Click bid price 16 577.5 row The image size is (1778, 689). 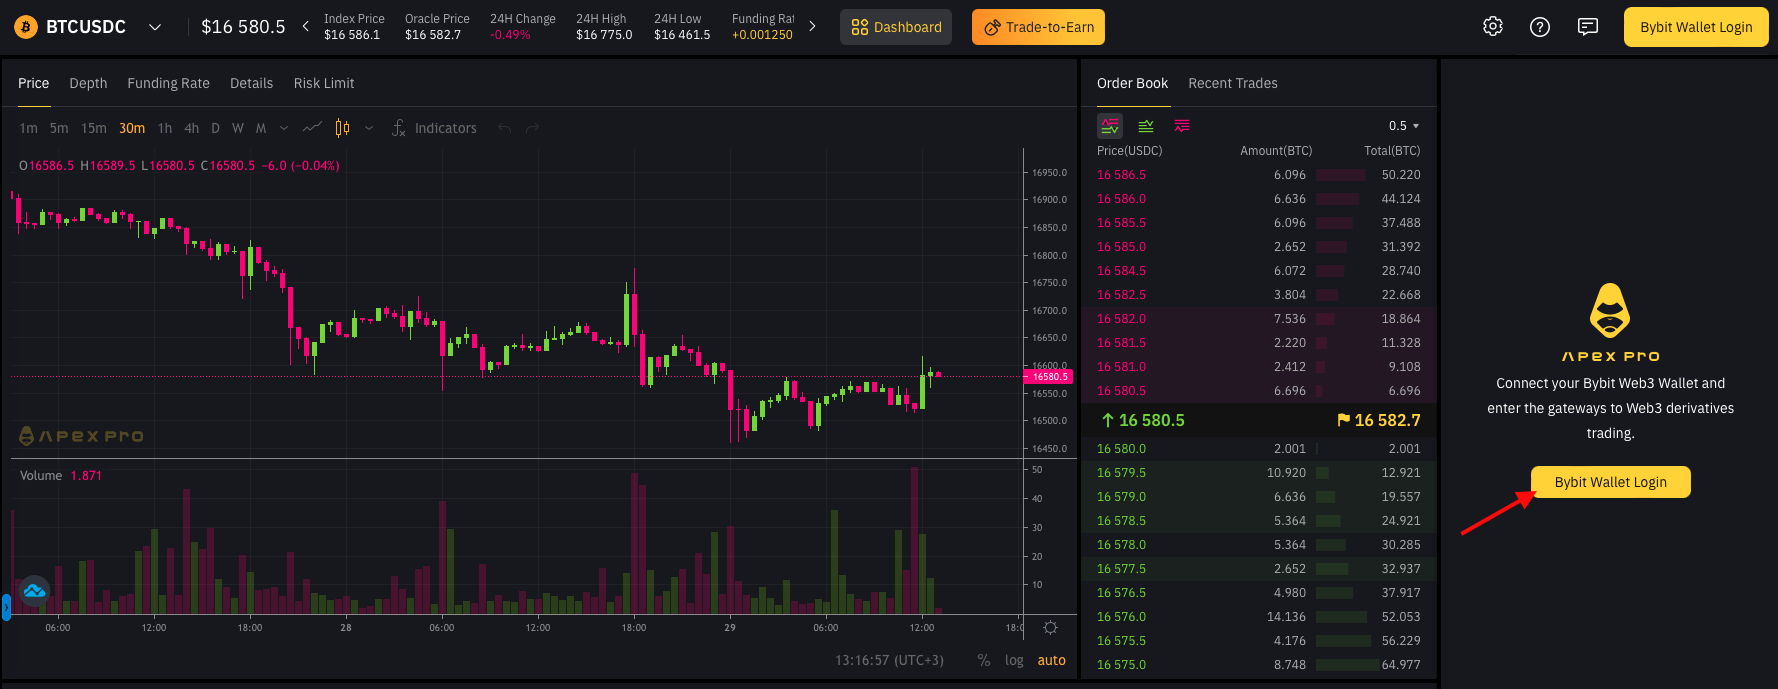pos(1259,569)
